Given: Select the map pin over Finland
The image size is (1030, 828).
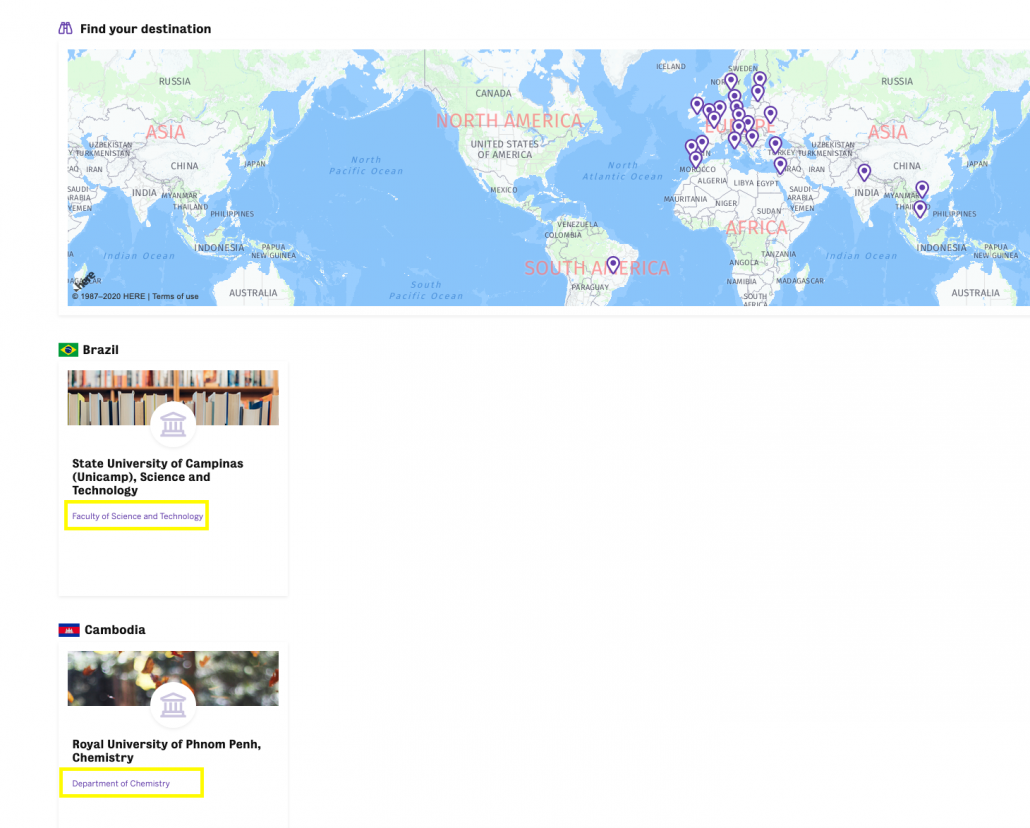Looking at the screenshot, I should tap(760, 80).
